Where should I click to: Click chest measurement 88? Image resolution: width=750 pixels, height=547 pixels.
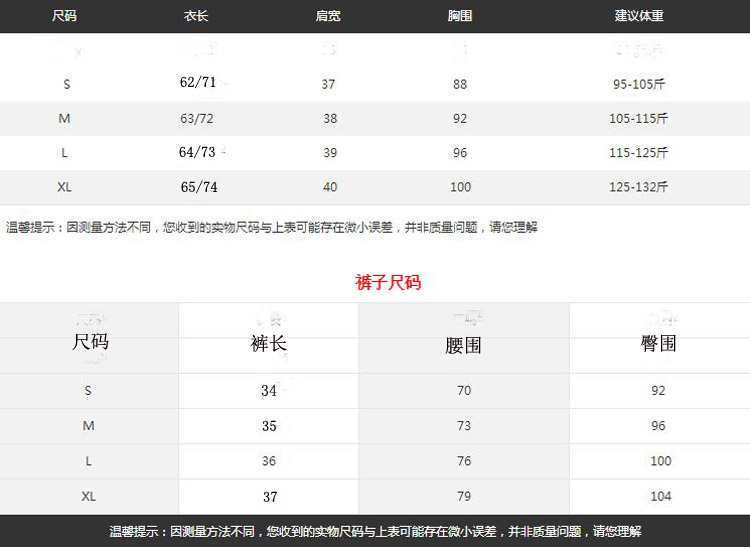point(460,85)
